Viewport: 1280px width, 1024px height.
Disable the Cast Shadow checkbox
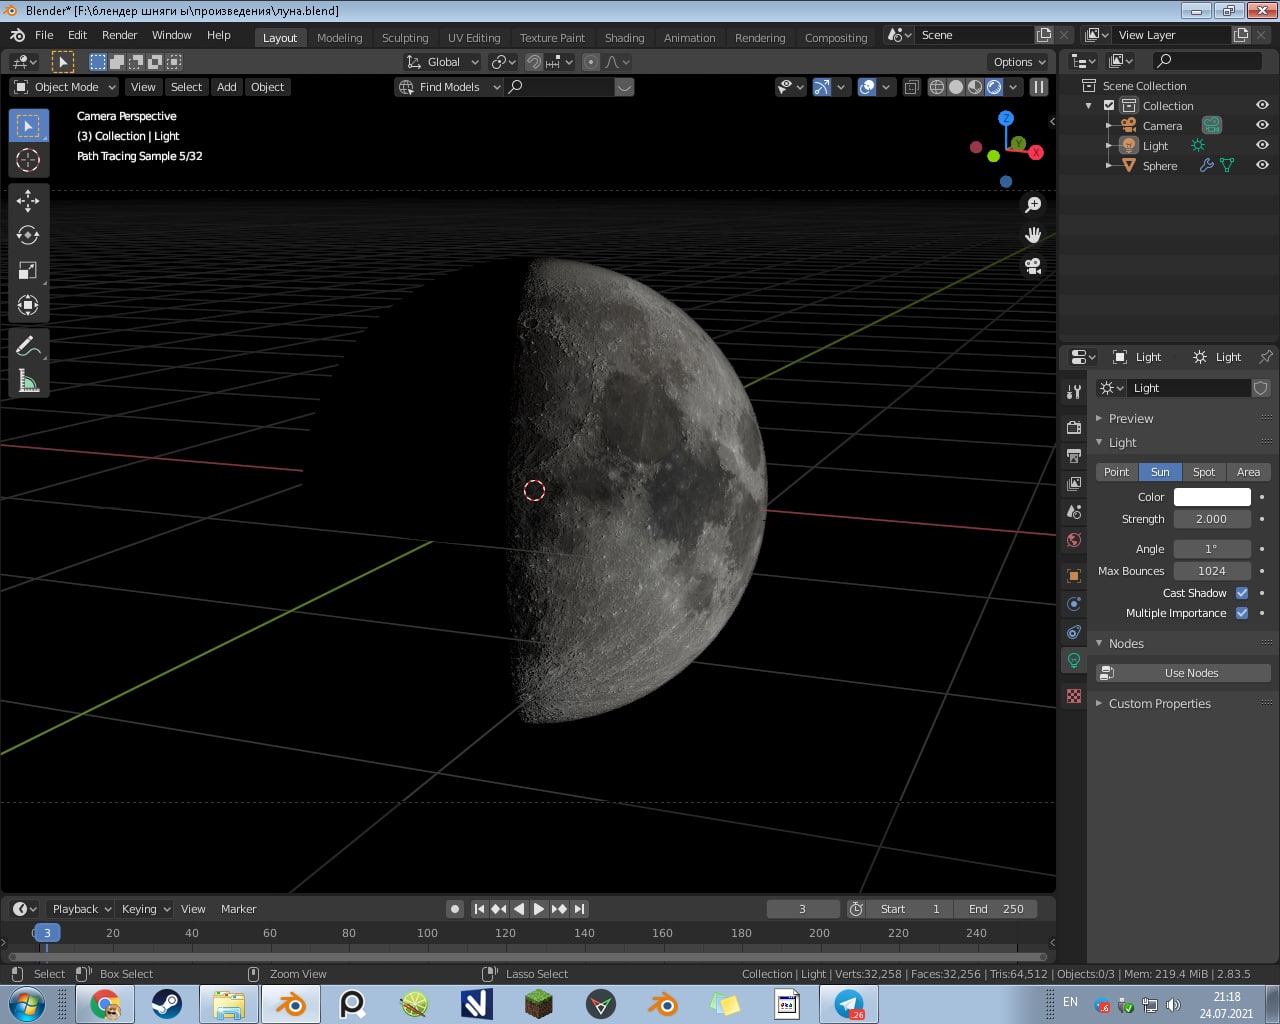[x=1242, y=593]
